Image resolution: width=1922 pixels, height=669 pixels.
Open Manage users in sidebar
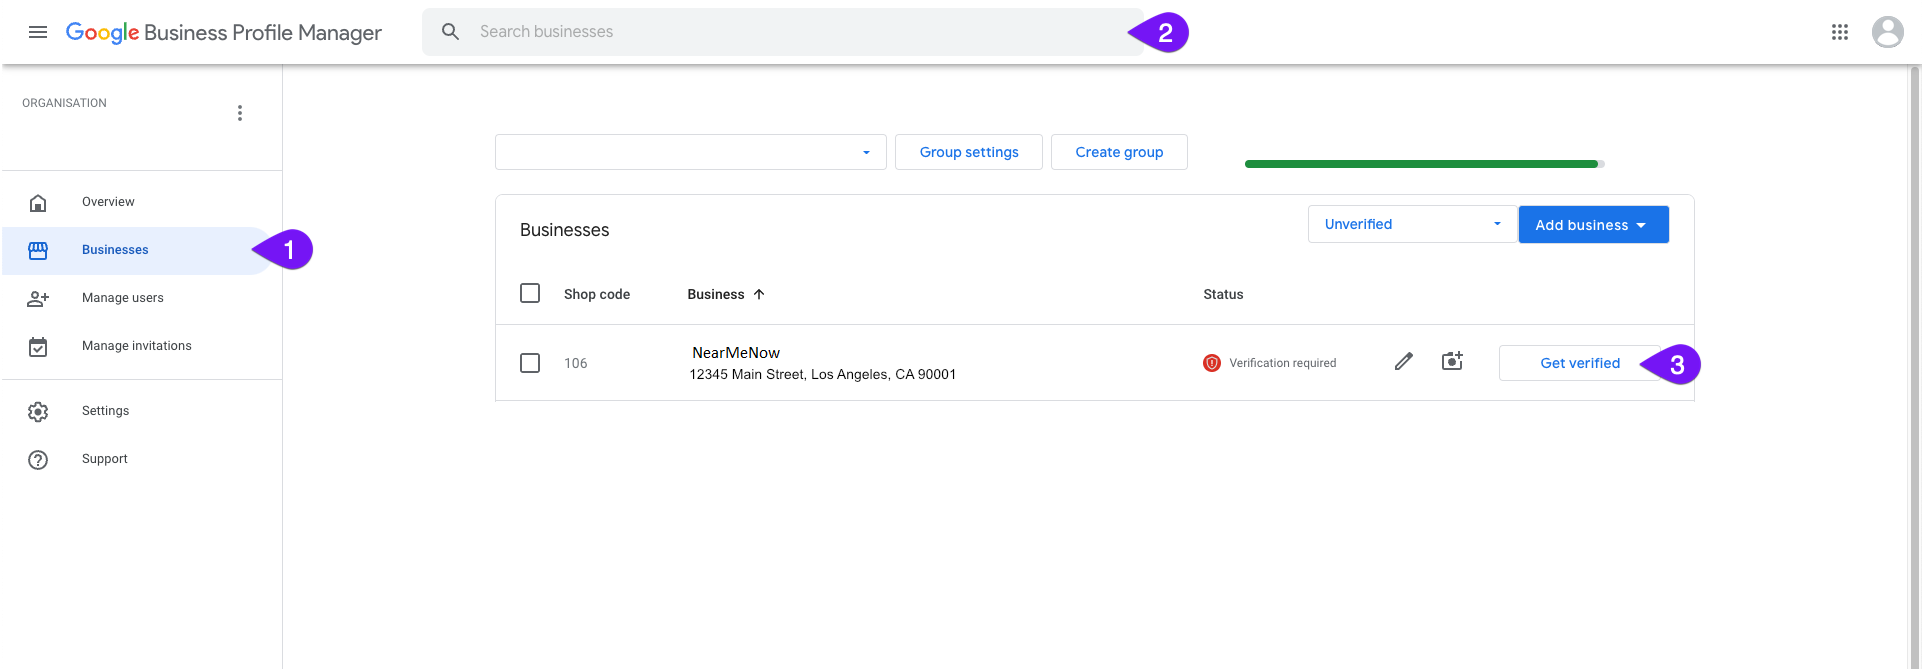[x=122, y=298]
